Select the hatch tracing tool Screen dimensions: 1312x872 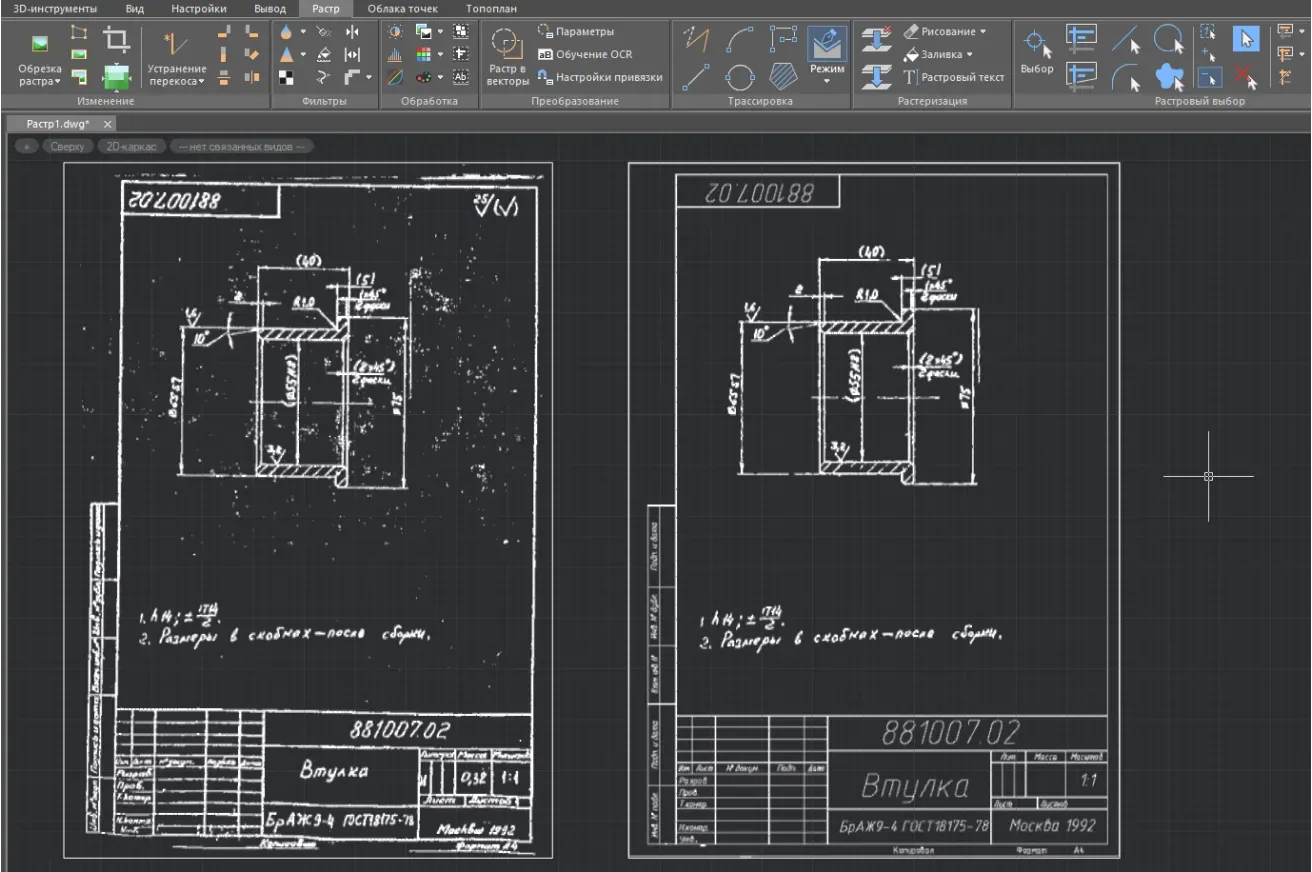coord(783,76)
